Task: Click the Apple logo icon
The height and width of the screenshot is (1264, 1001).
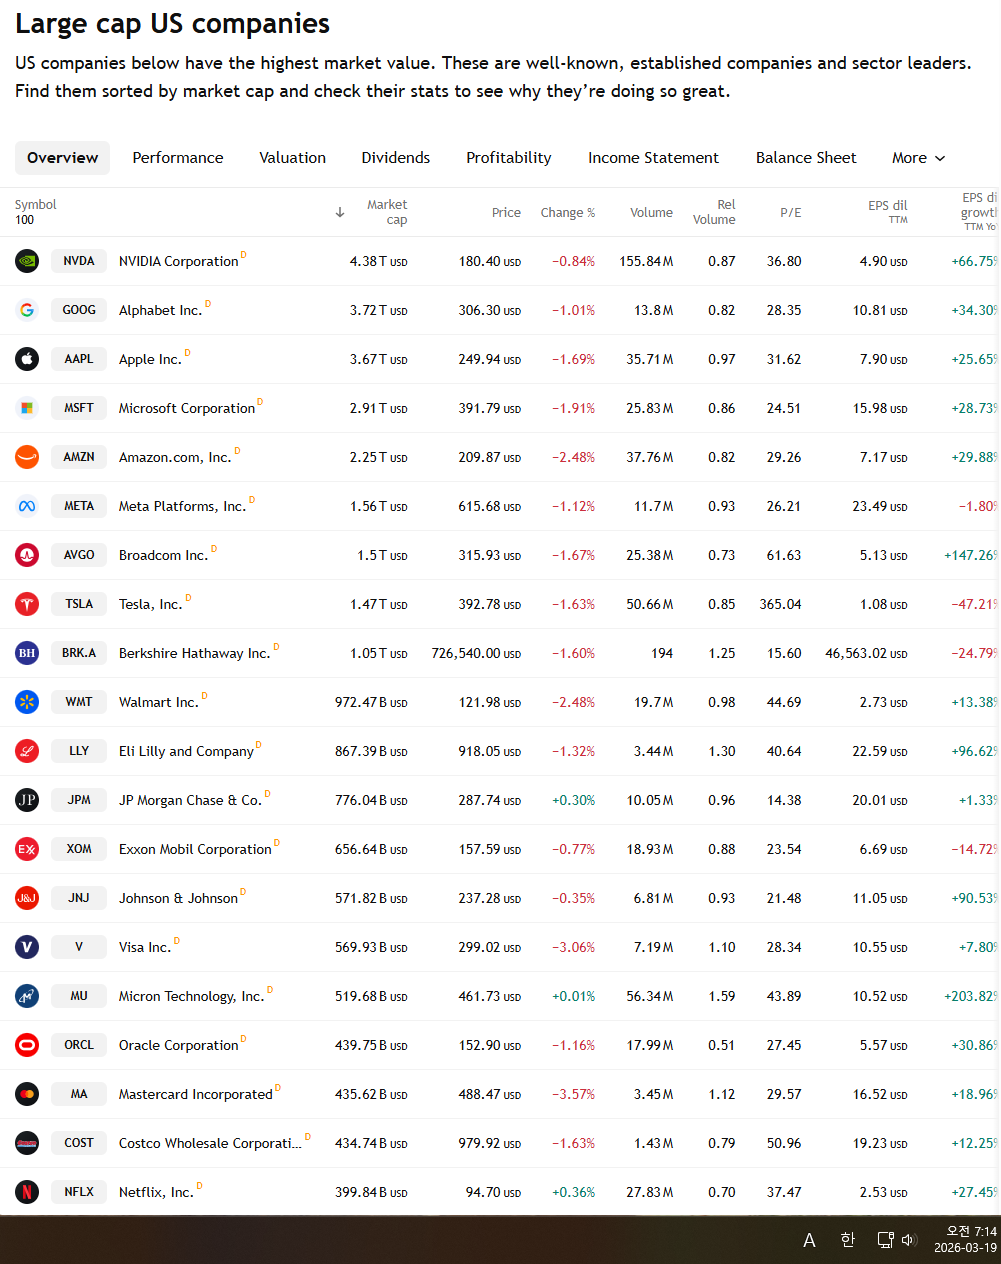Action: coord(27,359)
